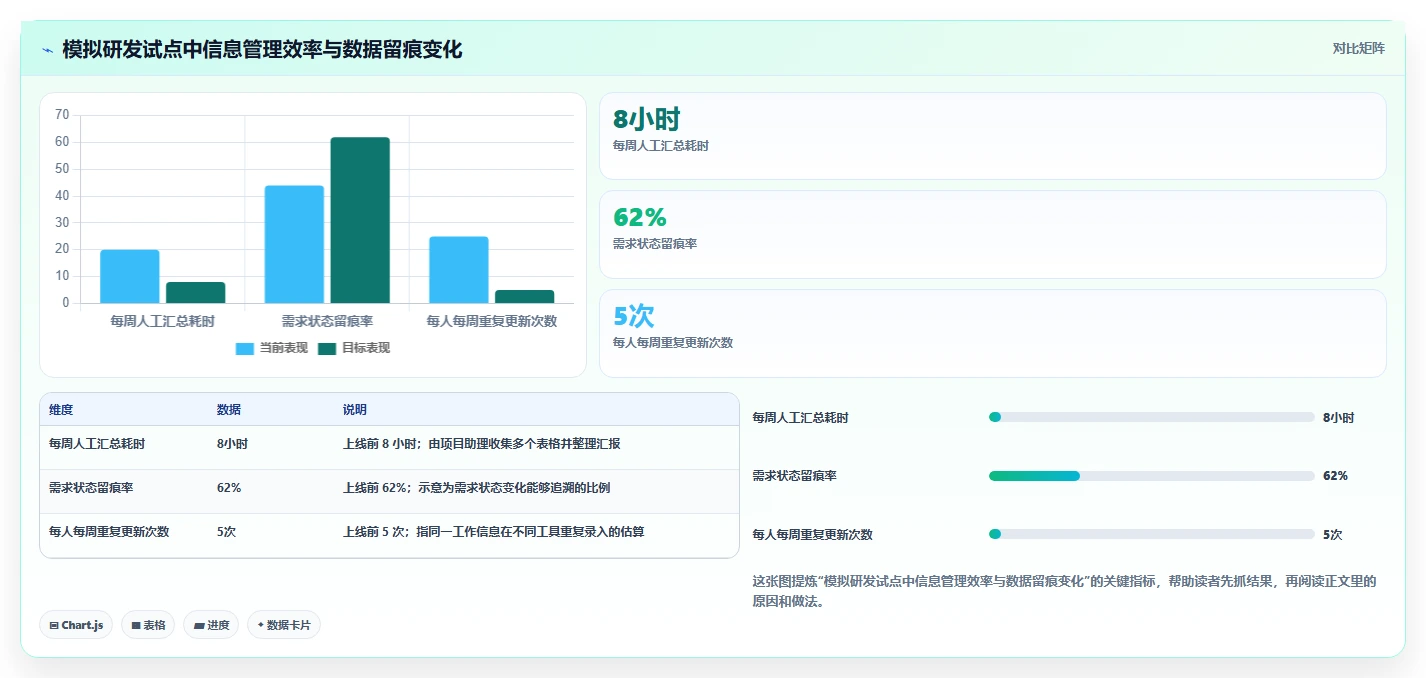
Task: Toggle the 目标表现 legend swatch
Action: [327, 348]
